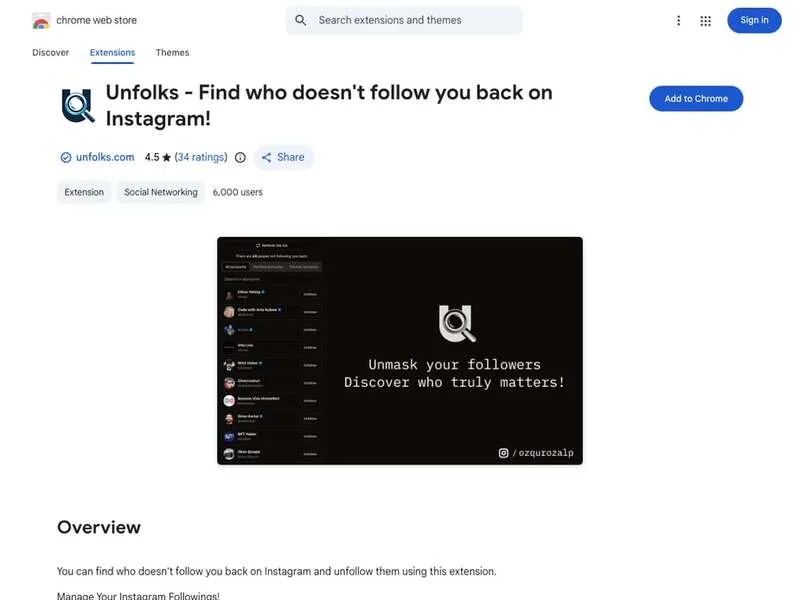Click the Unfolks extension logo

[x=75, y=102]
